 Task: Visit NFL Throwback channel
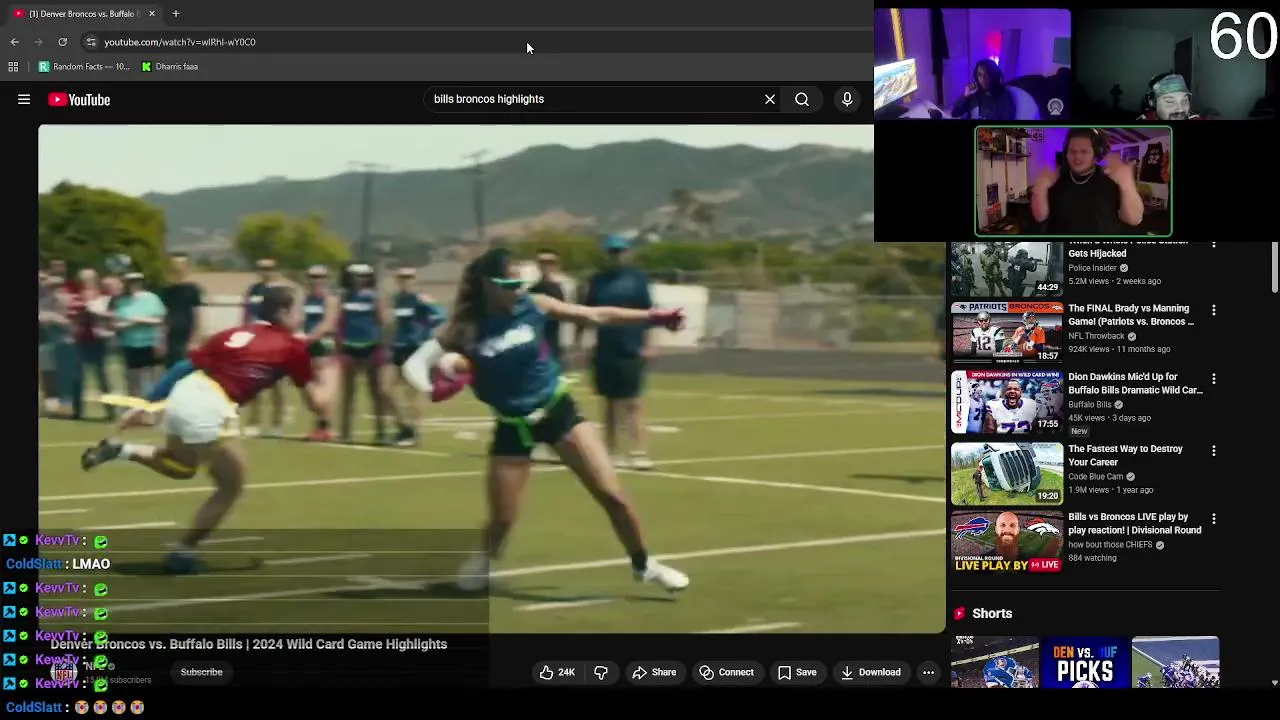(x=1096, y=336)
